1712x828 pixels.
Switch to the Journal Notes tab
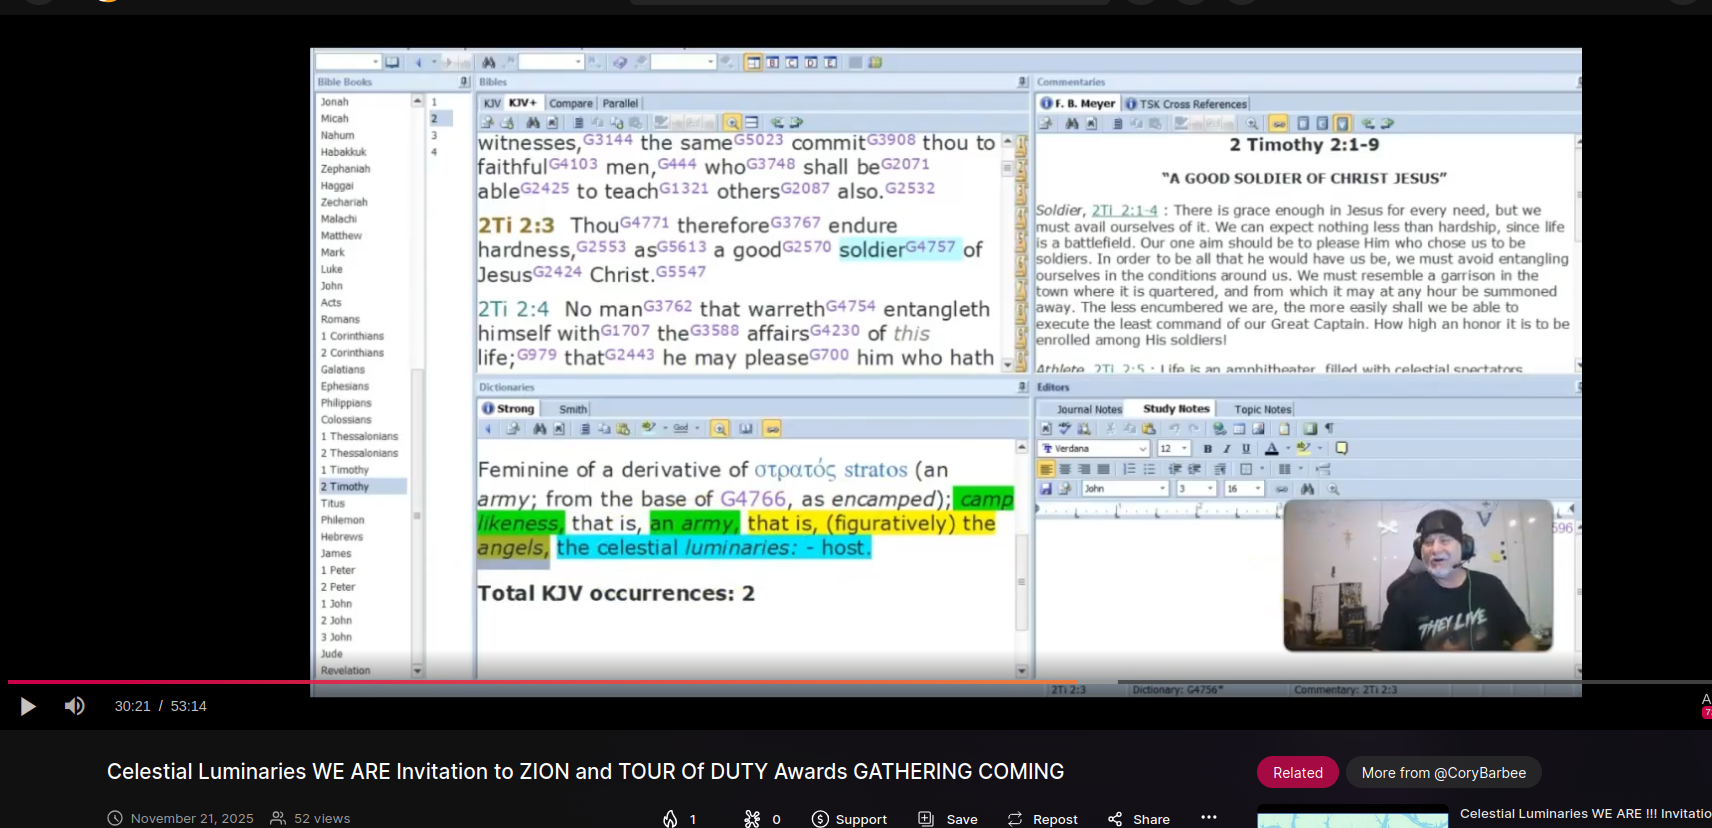1089,409
